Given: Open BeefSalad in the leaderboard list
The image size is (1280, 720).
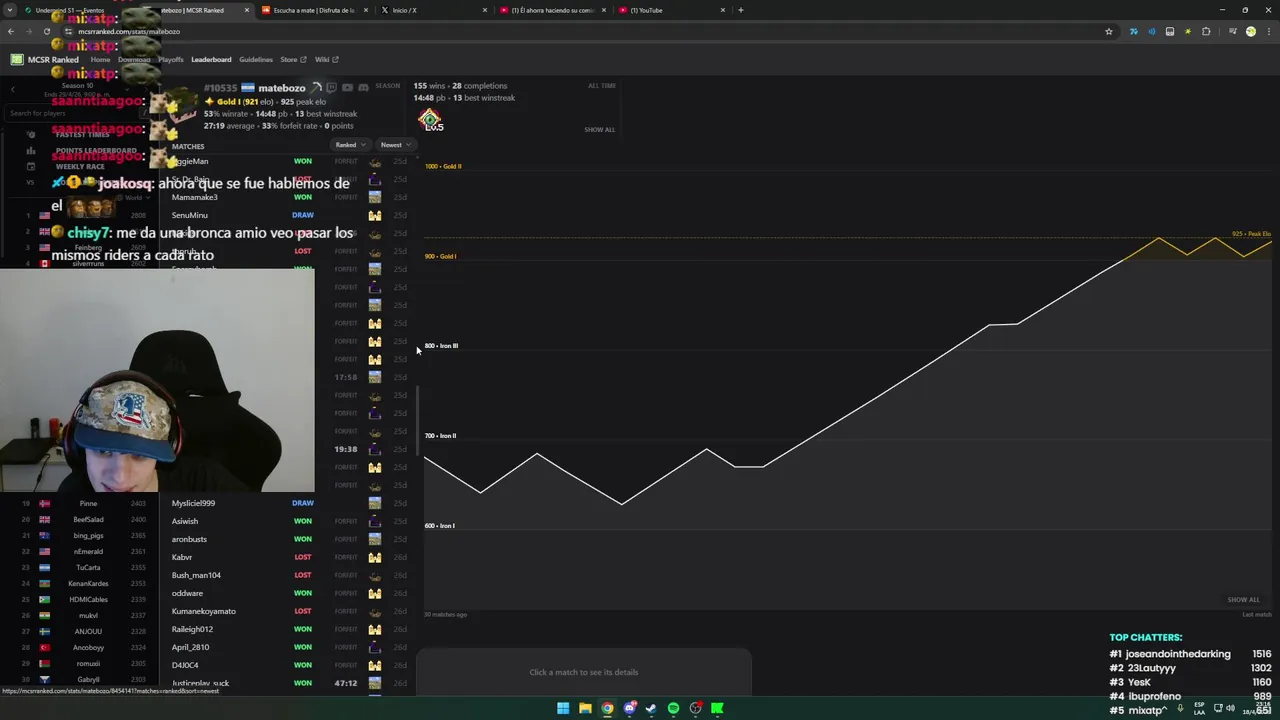Looking at the screenshot, I should (88, 520).
